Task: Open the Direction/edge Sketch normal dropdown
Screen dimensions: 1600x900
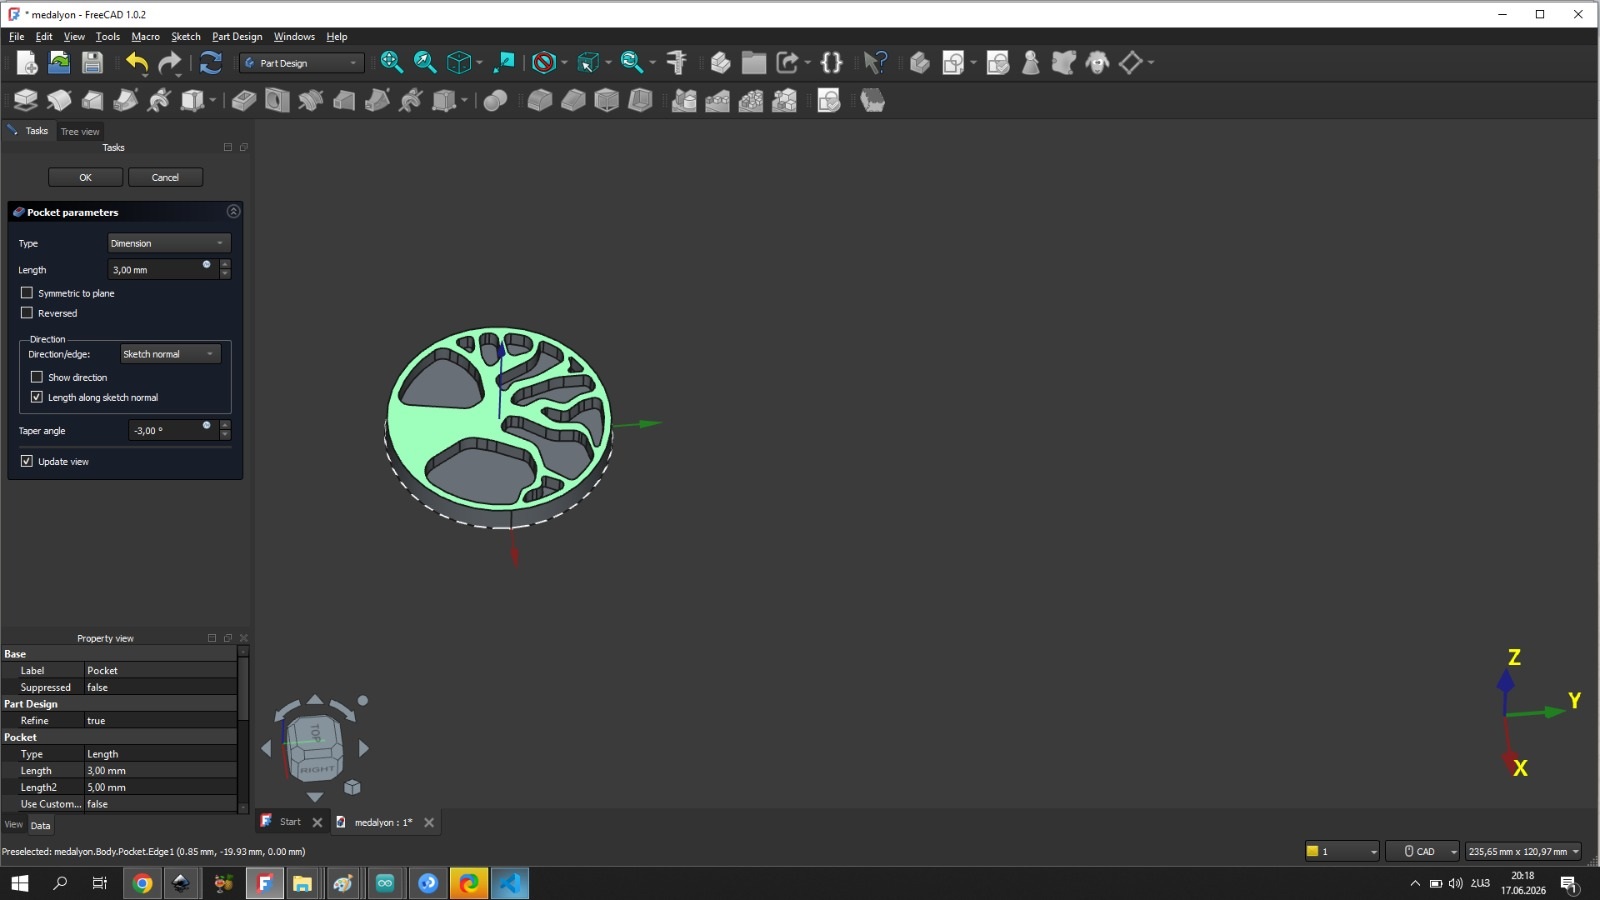Action: [x=170, y=354]
